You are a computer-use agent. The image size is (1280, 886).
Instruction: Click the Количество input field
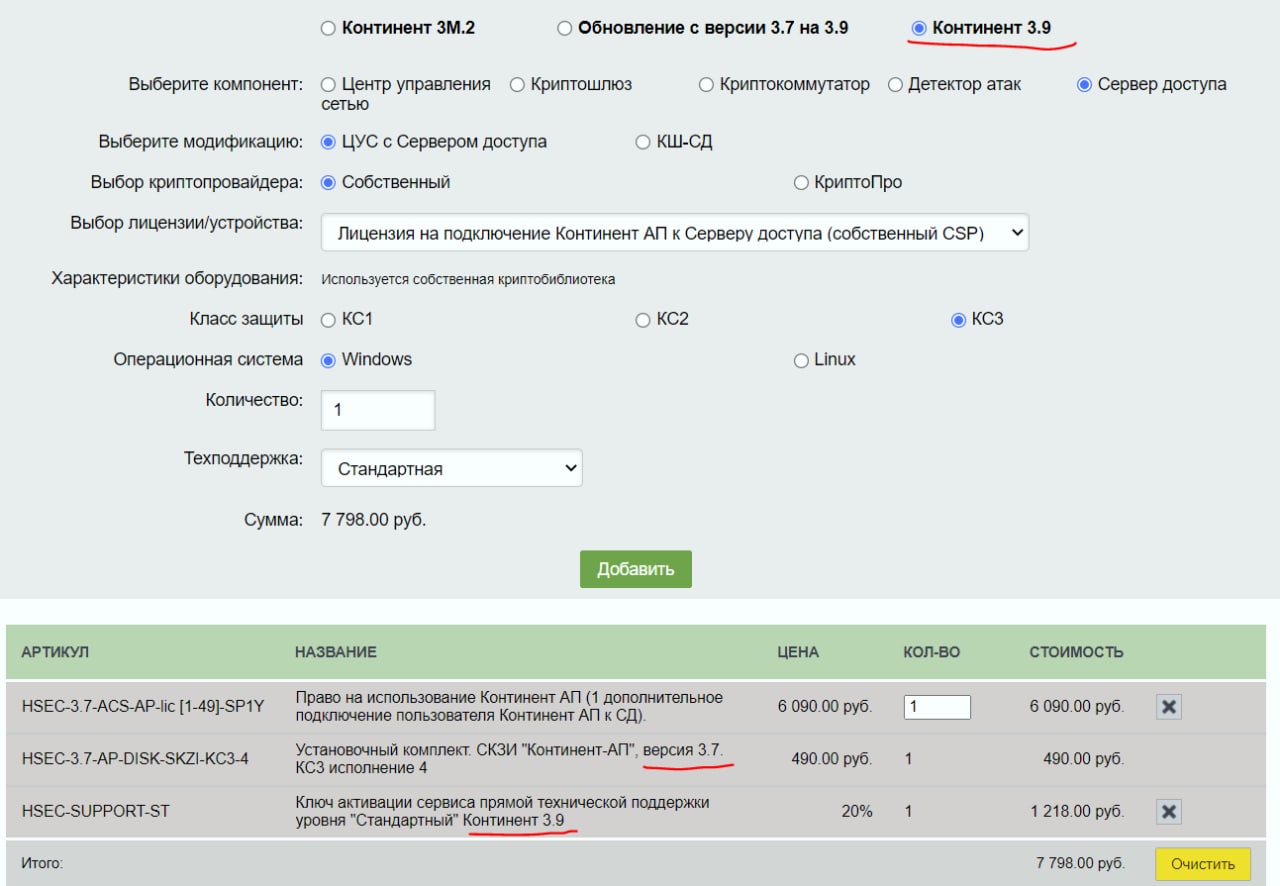pyautogui.click(x=378, y=410)
